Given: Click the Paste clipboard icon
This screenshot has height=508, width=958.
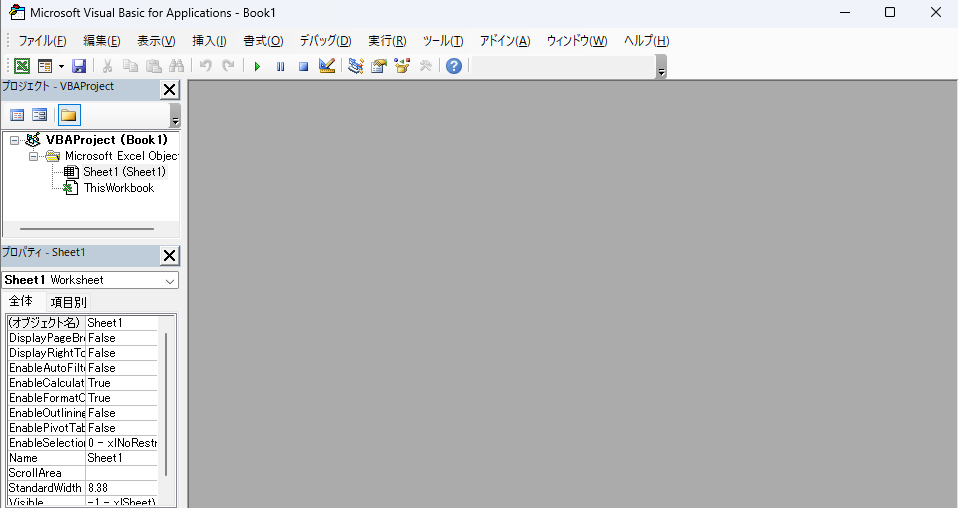Looking at the screenshot, I should click(x=153, y=65).
